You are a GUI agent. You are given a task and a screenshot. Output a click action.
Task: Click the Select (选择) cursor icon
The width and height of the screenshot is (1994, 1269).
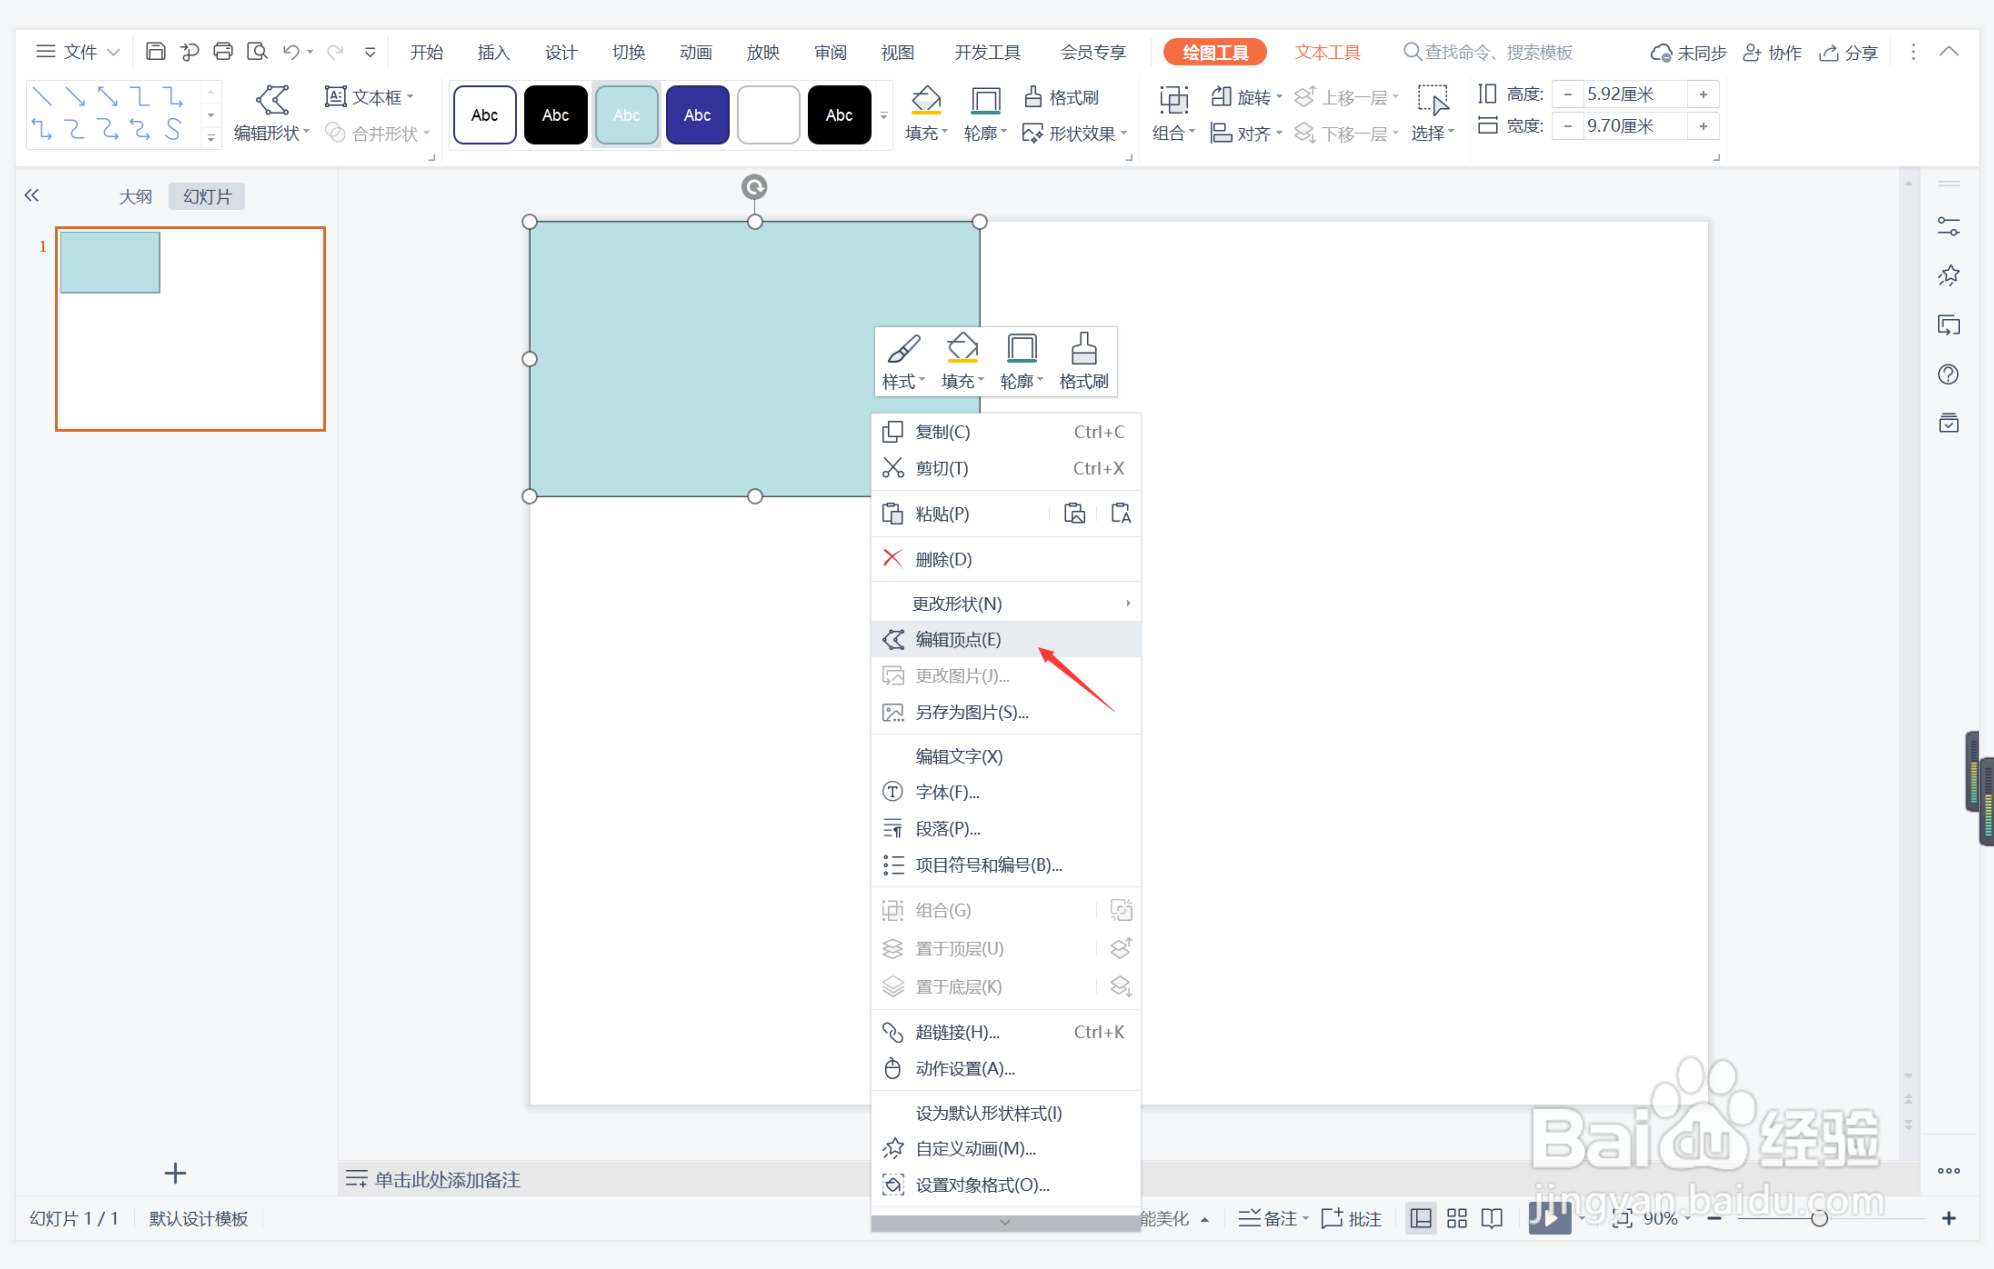click(x=1433, y=99)
